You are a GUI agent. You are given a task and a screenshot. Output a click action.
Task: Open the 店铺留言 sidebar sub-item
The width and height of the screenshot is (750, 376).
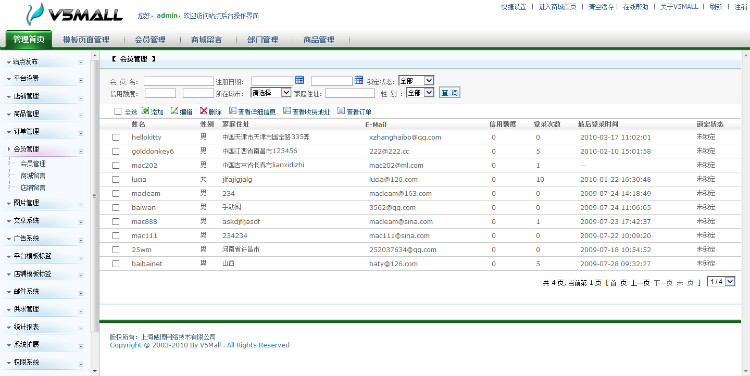(x=33, y=188)
